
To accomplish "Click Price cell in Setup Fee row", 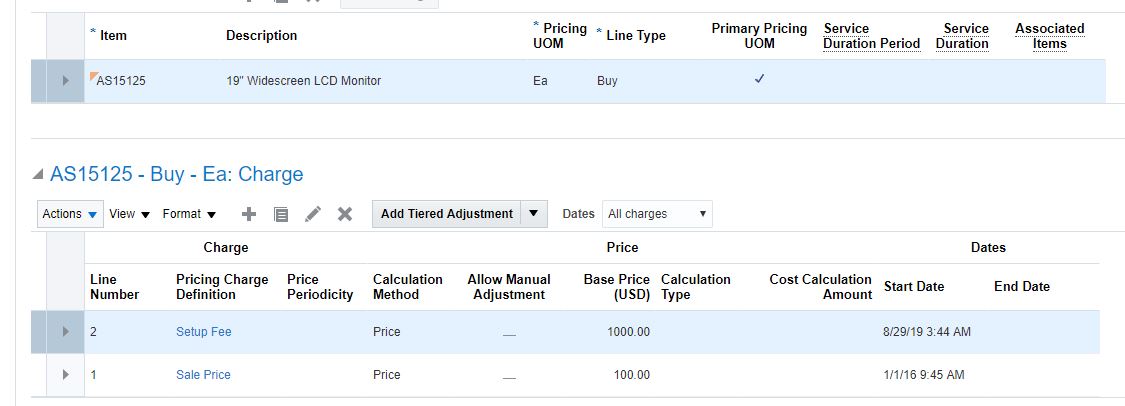I will pos(387,331).
